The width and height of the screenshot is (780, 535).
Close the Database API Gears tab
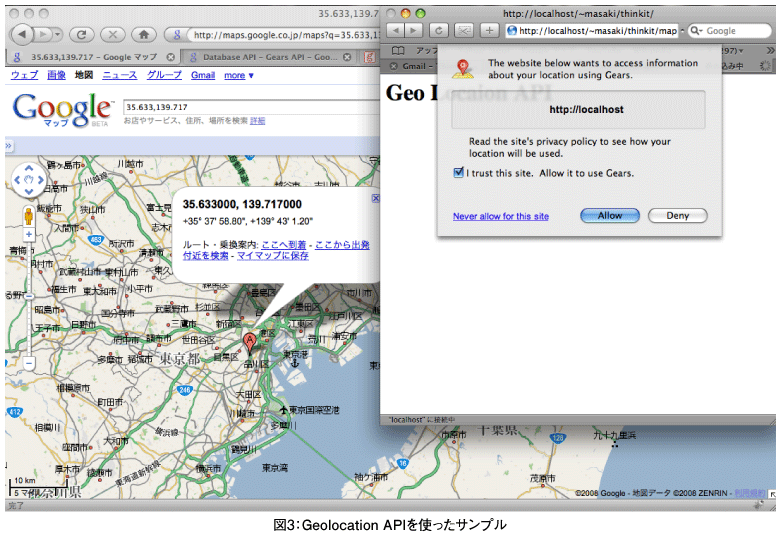[347, 57]
